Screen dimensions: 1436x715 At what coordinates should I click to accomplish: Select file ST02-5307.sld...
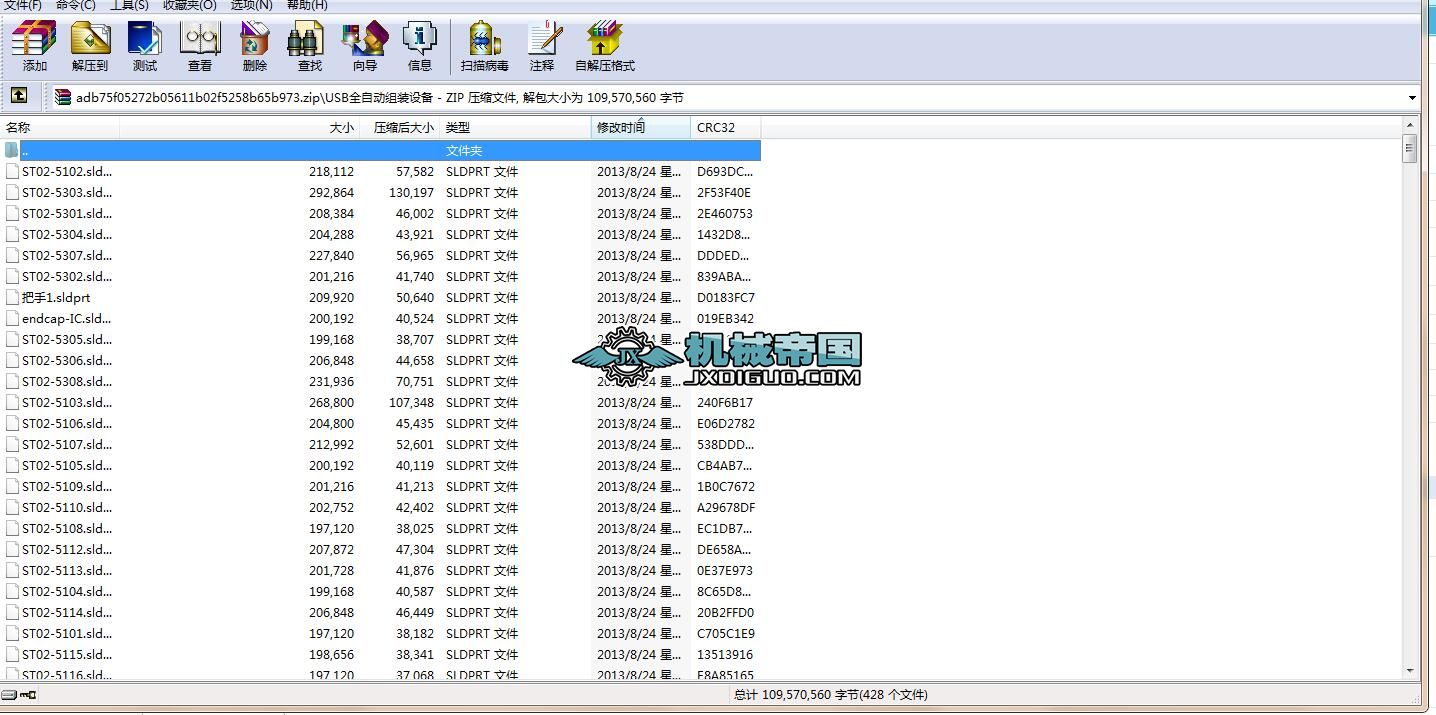(67, 255)
